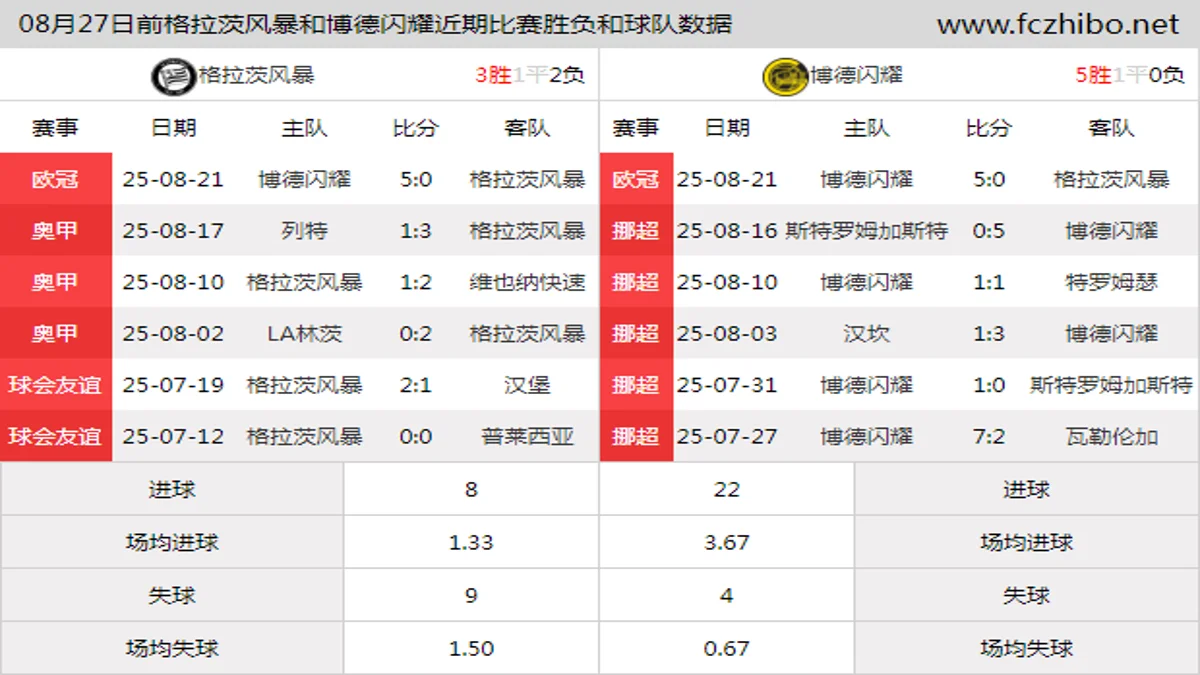The image size is (1200, 675).
Task: Click the 1:0 score in the 25-07-31 row
Action: pyautogui.click(x=988, y=385)
